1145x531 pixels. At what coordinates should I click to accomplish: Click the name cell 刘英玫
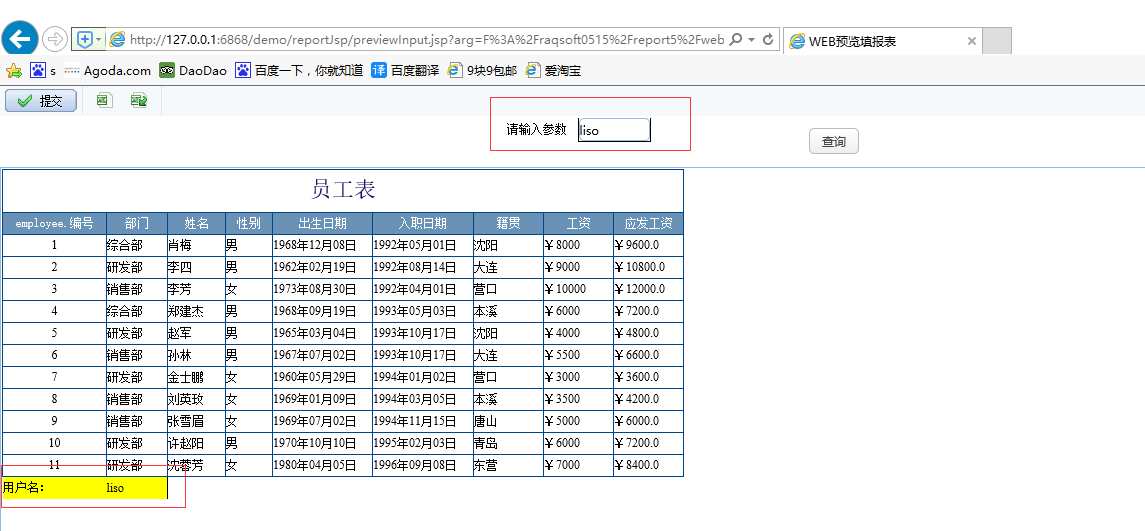tap(196, 399)
